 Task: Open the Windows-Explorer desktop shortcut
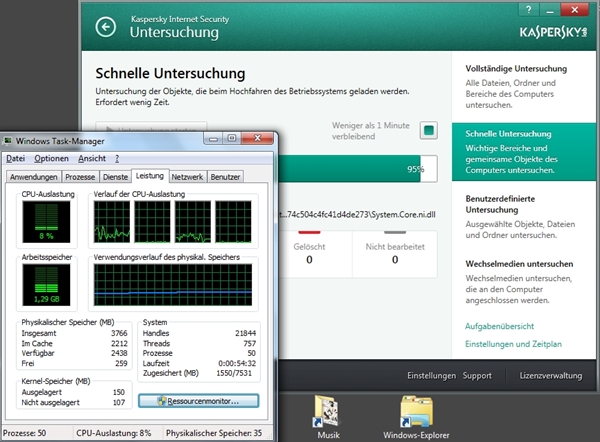tap(416, 417)
